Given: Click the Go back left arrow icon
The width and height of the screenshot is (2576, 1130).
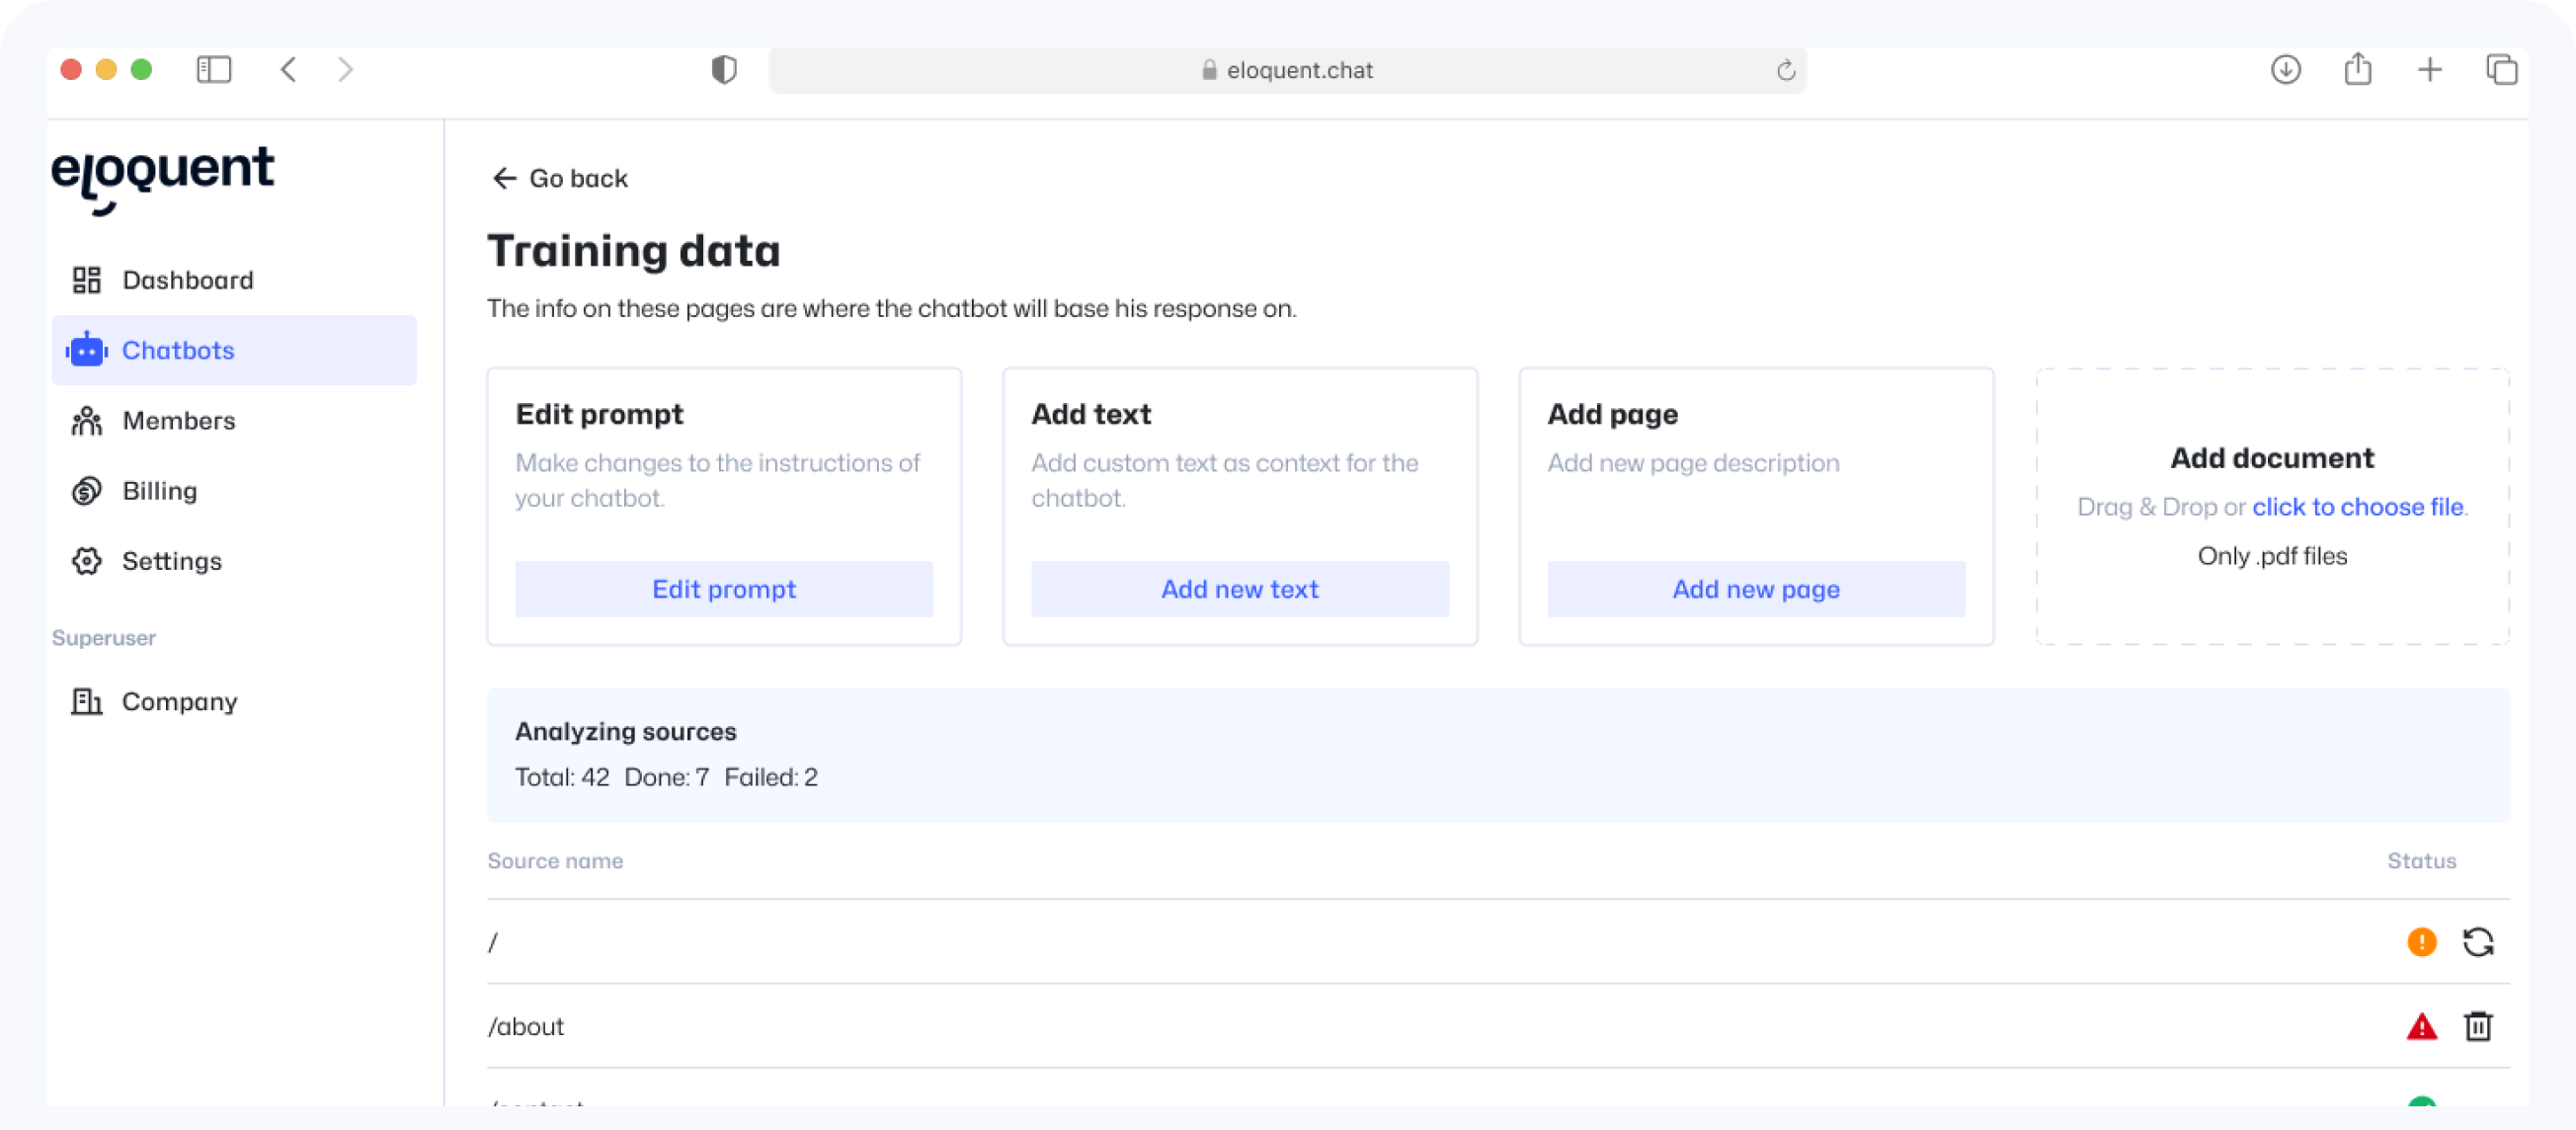Looking at the screenshot, I should click(504, 178).
